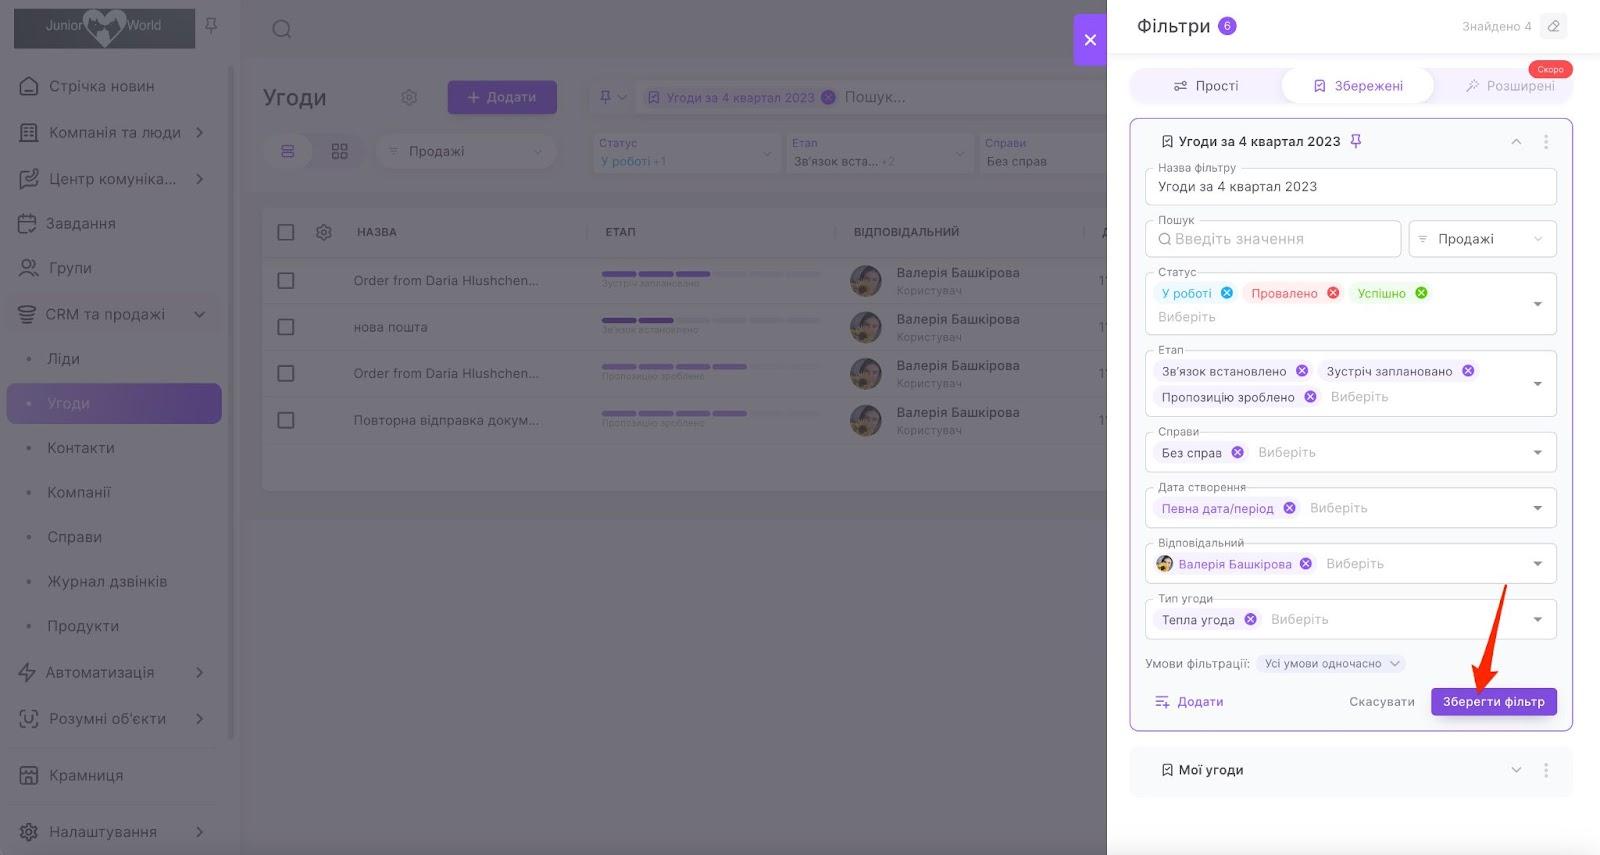Open the Справи dropdown arrow in filter panel
1600x855 pixels.
click(x=1538, y=453)
